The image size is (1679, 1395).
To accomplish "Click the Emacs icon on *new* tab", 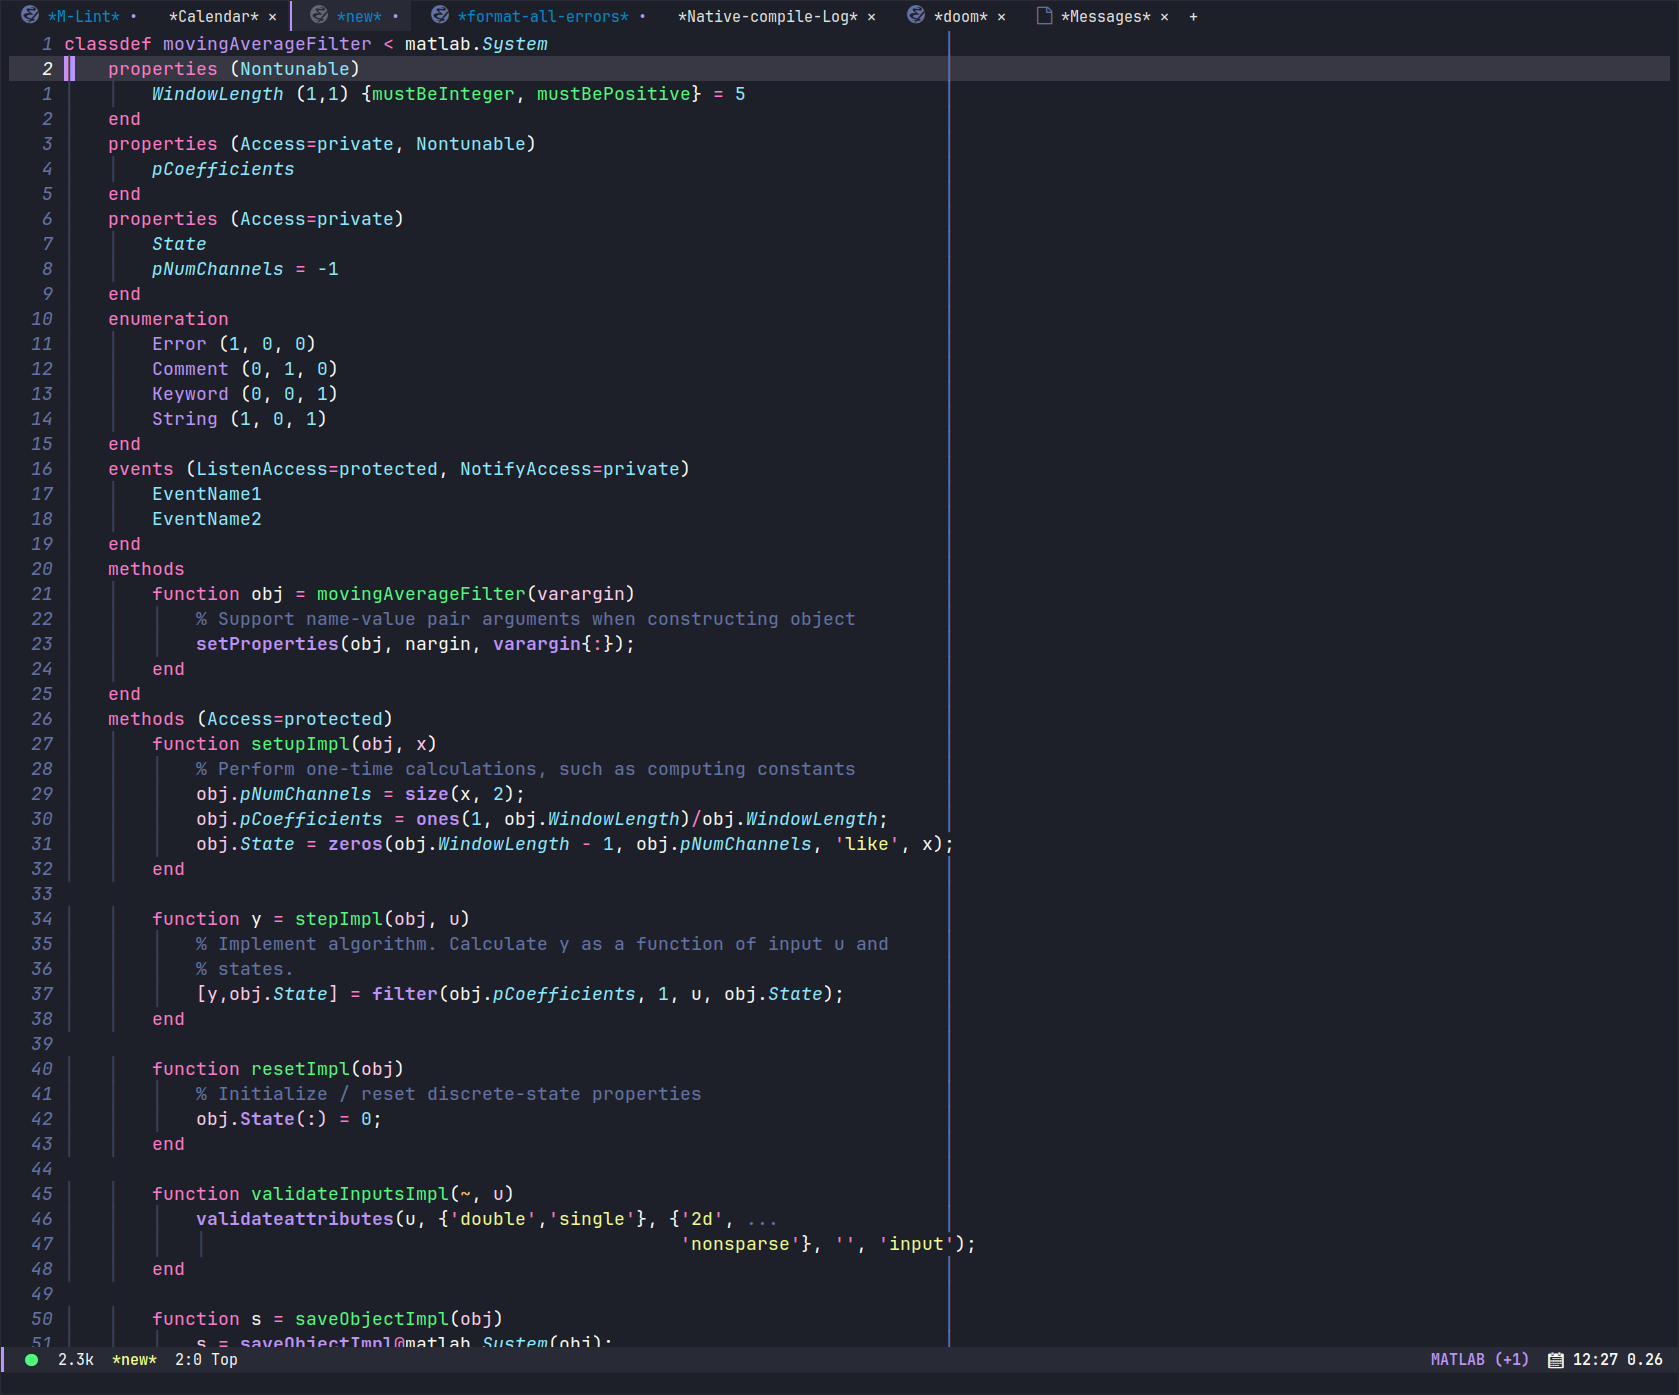I will tap(318, 16).
